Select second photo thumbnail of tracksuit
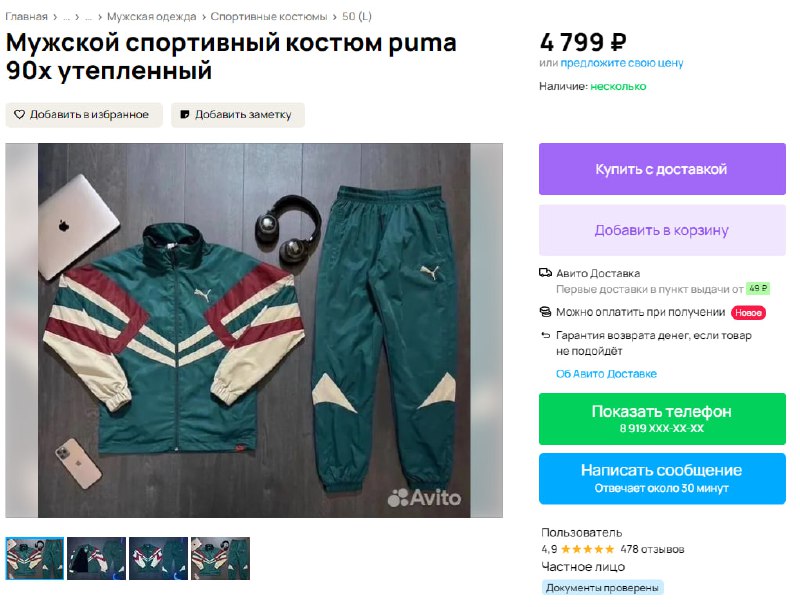800x607 pixels. coord(96,559)
